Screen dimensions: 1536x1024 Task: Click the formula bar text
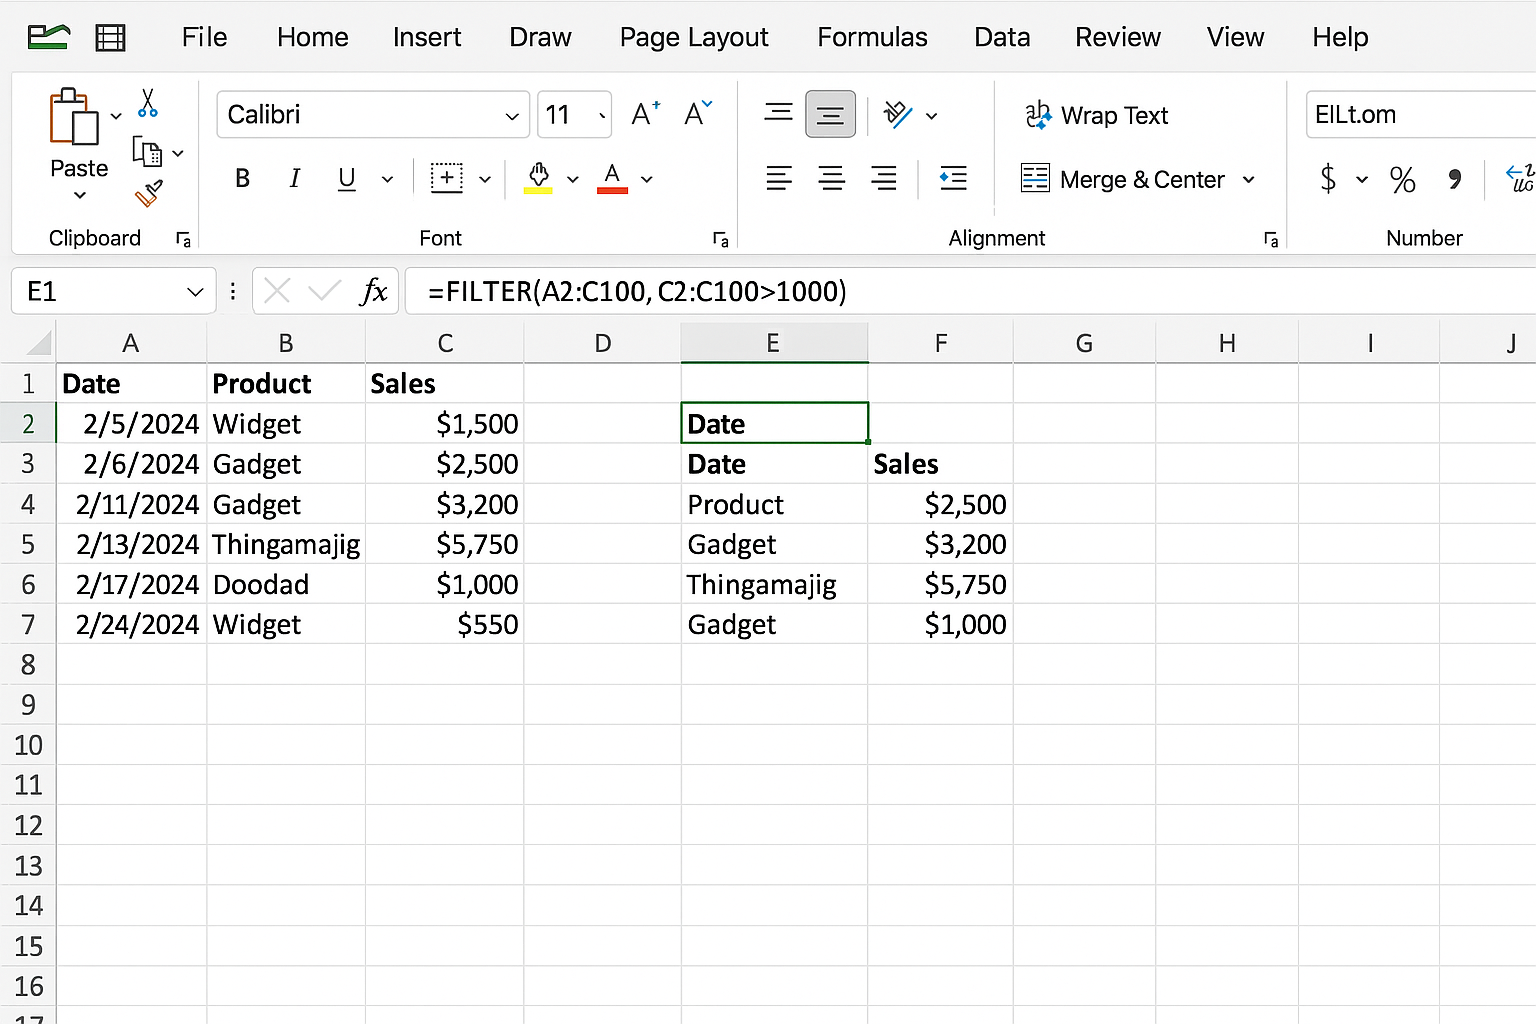(637, 291)
